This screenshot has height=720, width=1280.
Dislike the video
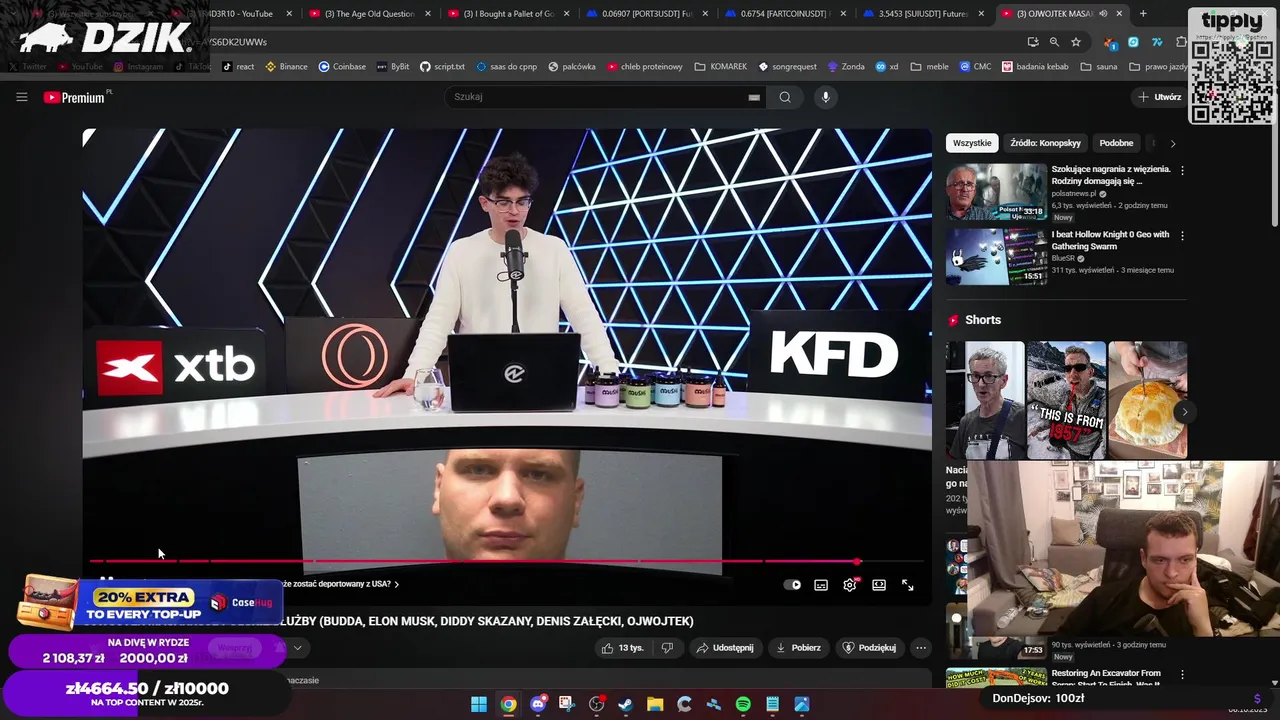click(667, 648)
